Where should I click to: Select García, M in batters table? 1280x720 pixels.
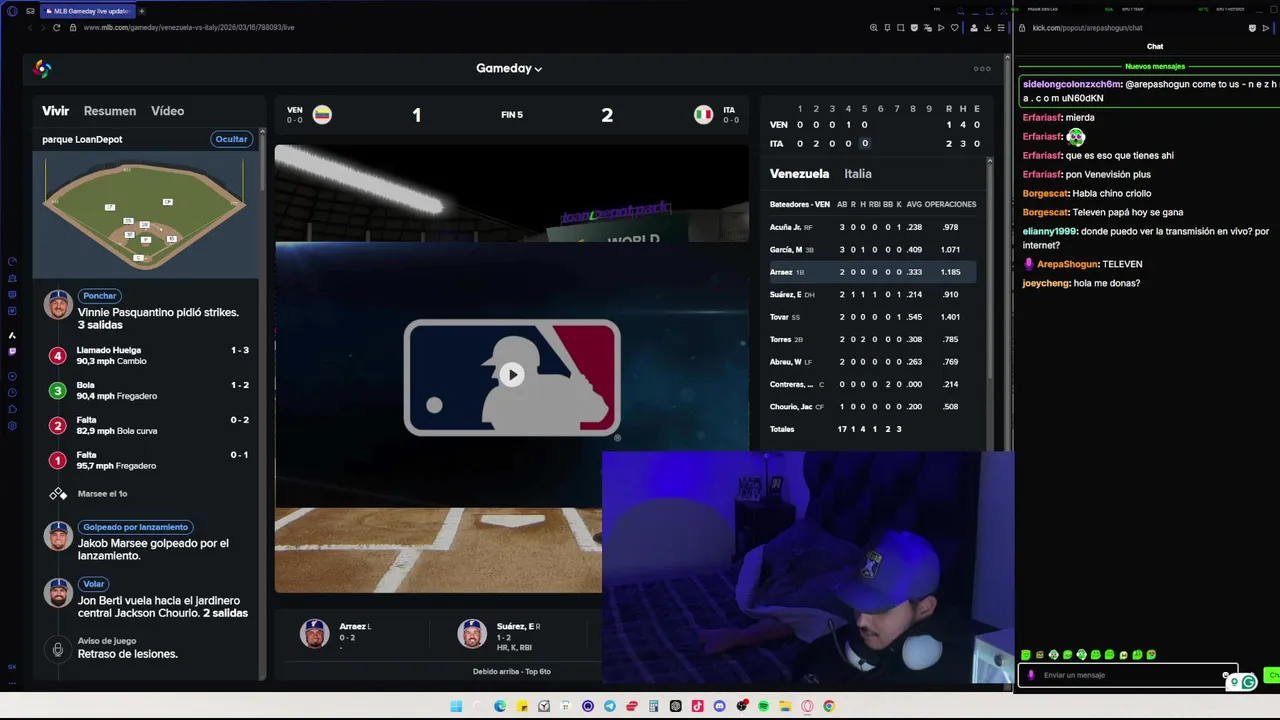point(871,249)
